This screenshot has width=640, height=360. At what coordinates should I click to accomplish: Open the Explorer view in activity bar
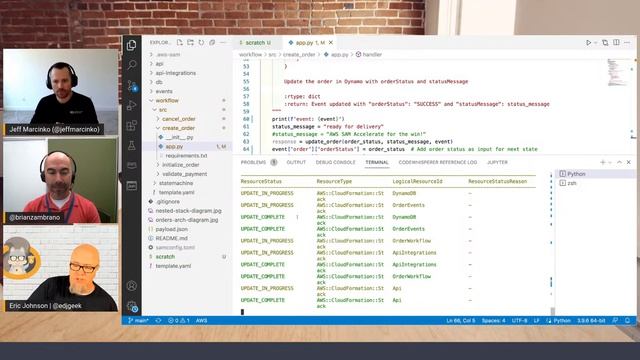point(131,45)
